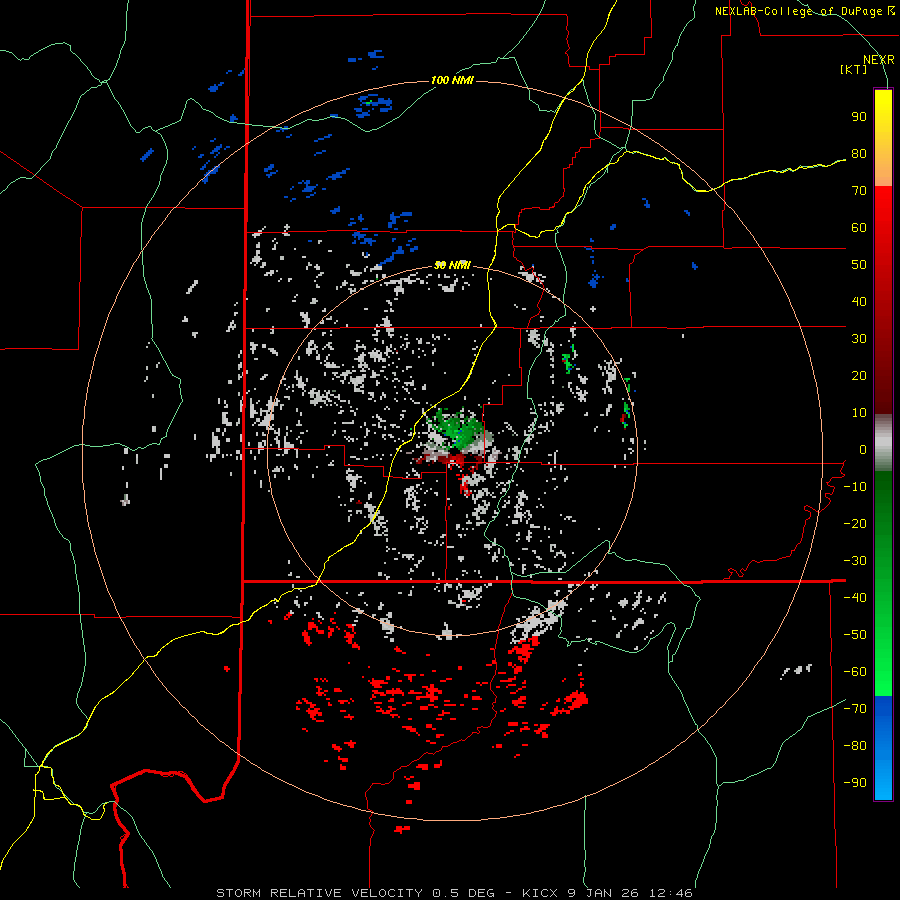The width and height of the screenshot is (900, 900).
Task: Select the -10 value on the velocity scale
Action: coord(855,487)
